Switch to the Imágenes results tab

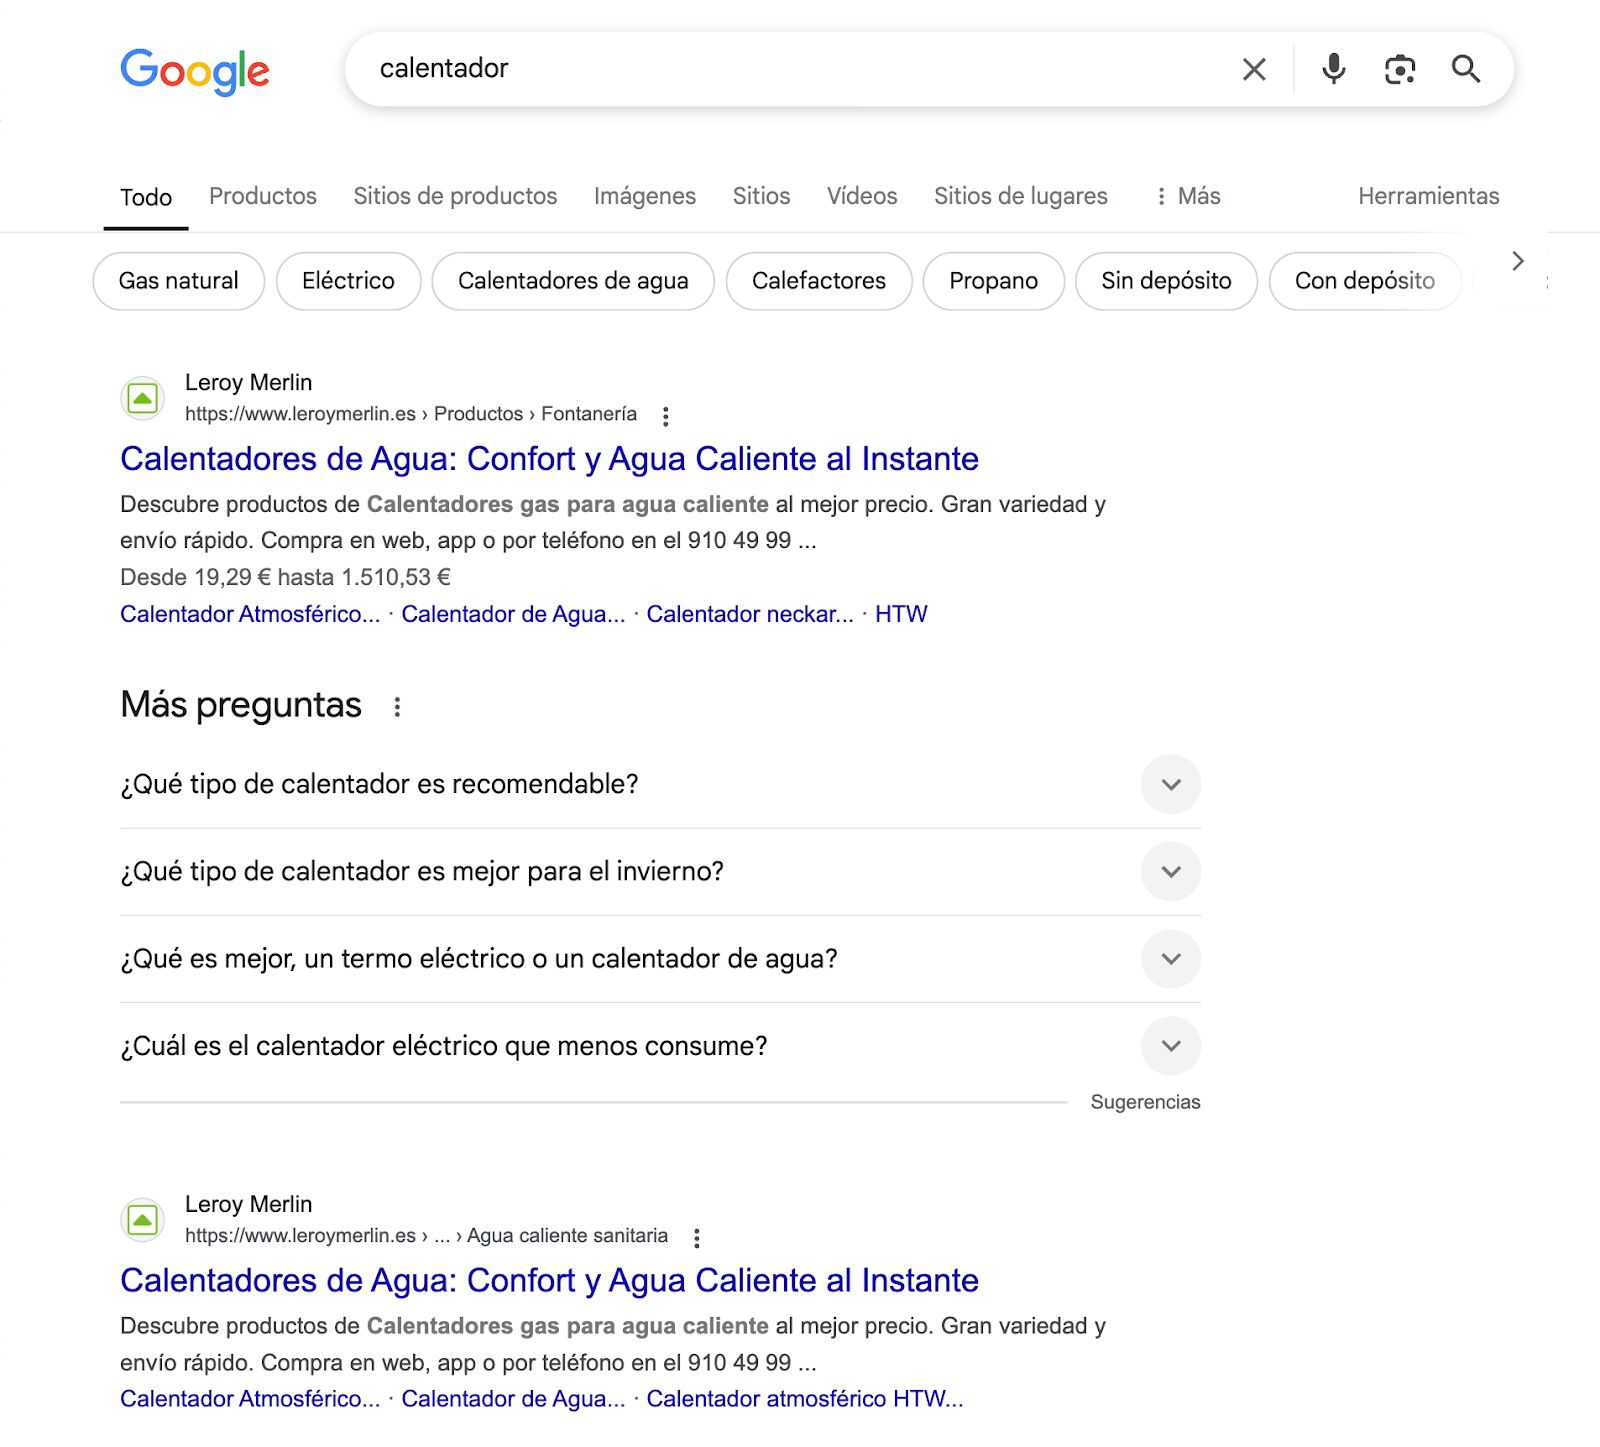click(646, 196)
